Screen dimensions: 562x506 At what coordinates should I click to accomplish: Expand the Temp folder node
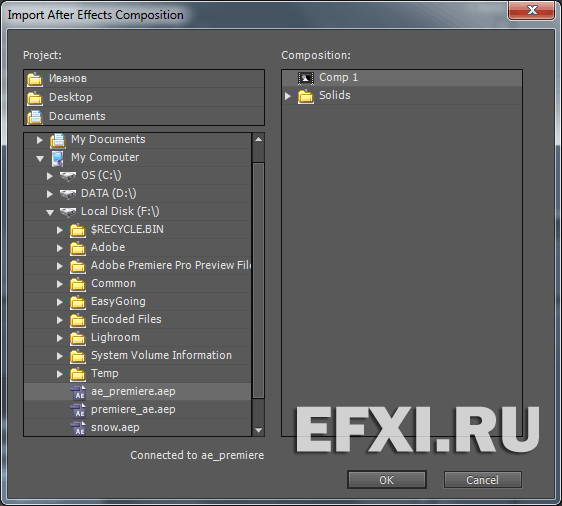pos(60,374)
